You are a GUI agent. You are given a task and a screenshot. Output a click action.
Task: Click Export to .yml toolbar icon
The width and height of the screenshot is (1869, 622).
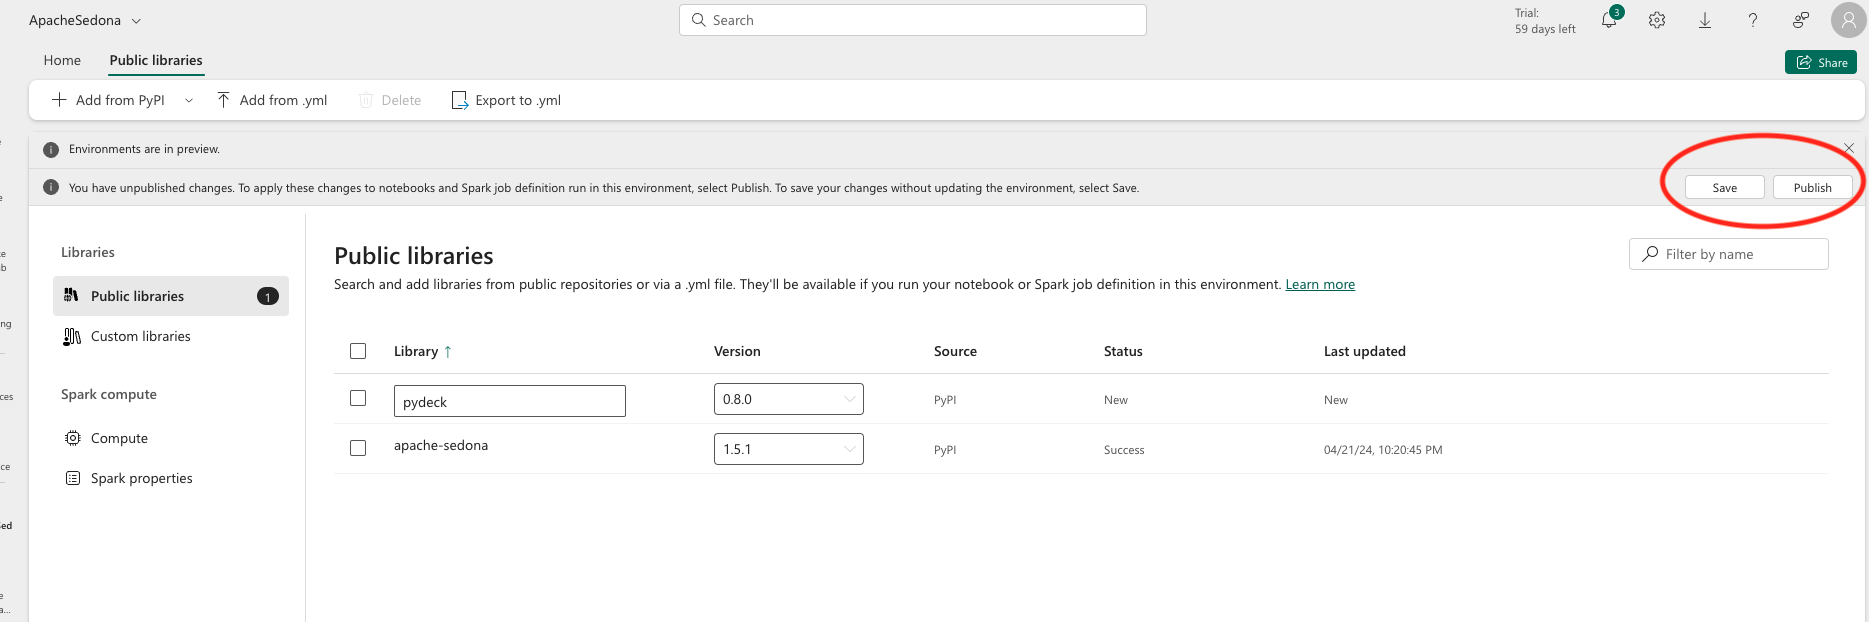pyautogui.click(x=460, y=100)
